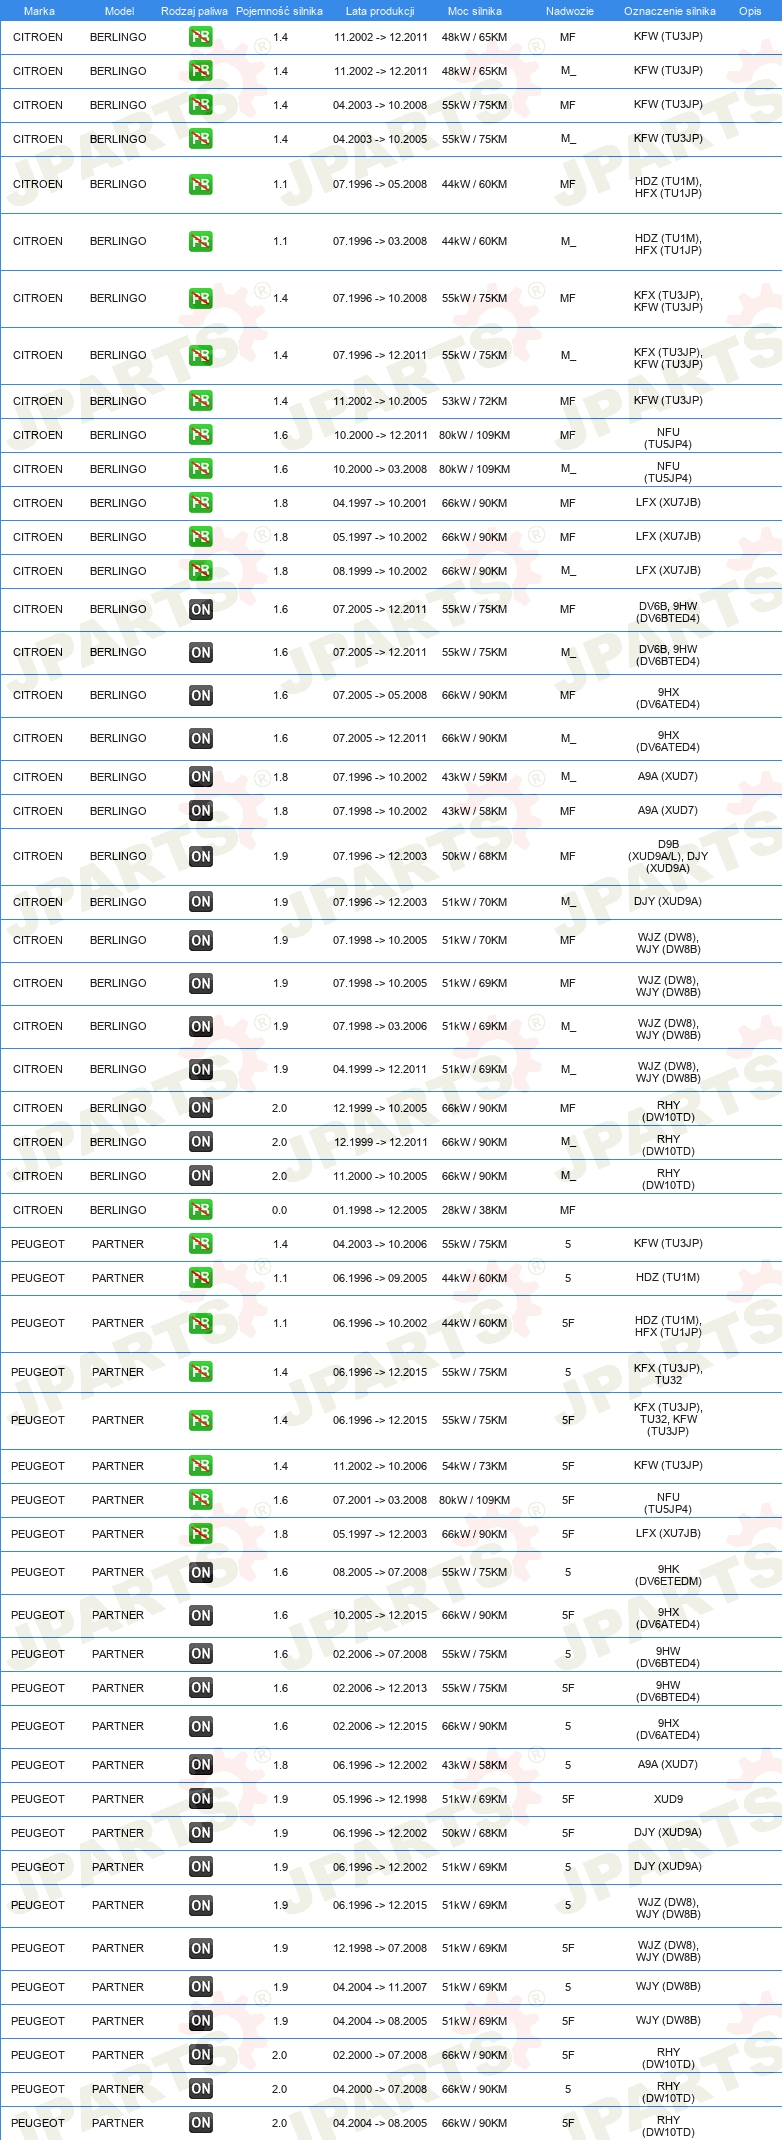Click diesel ON icon in Berlingo 11.2000 -> 10.2005 row
Screen dimensions: 782x2140
point(201,1176)
